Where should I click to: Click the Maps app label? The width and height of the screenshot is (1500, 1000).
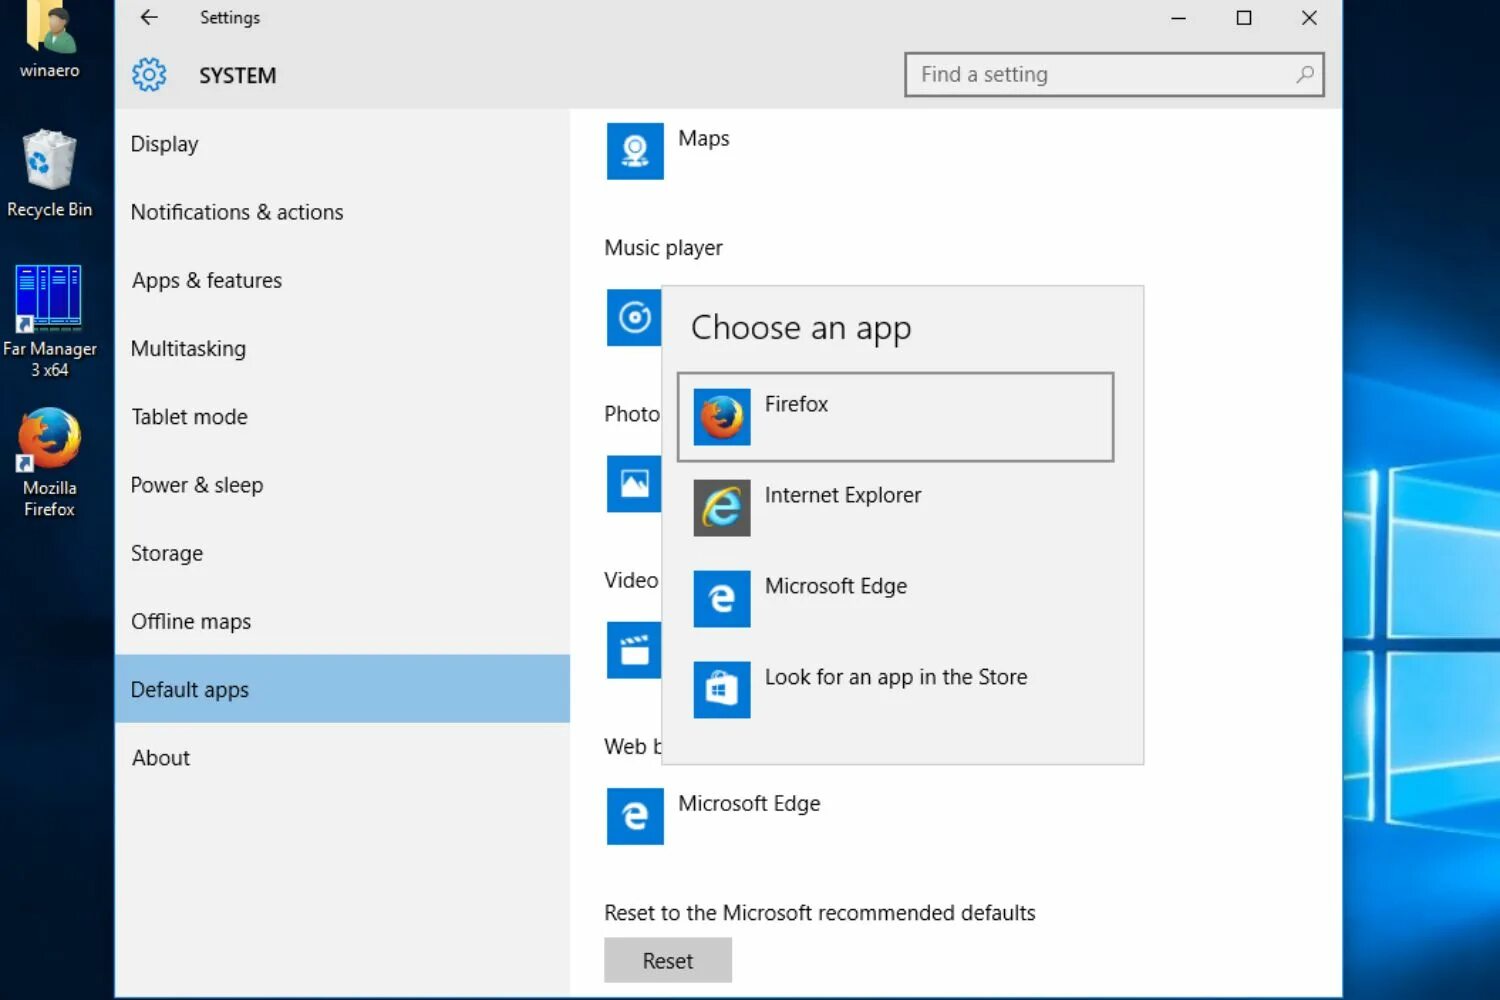(704, 139)
